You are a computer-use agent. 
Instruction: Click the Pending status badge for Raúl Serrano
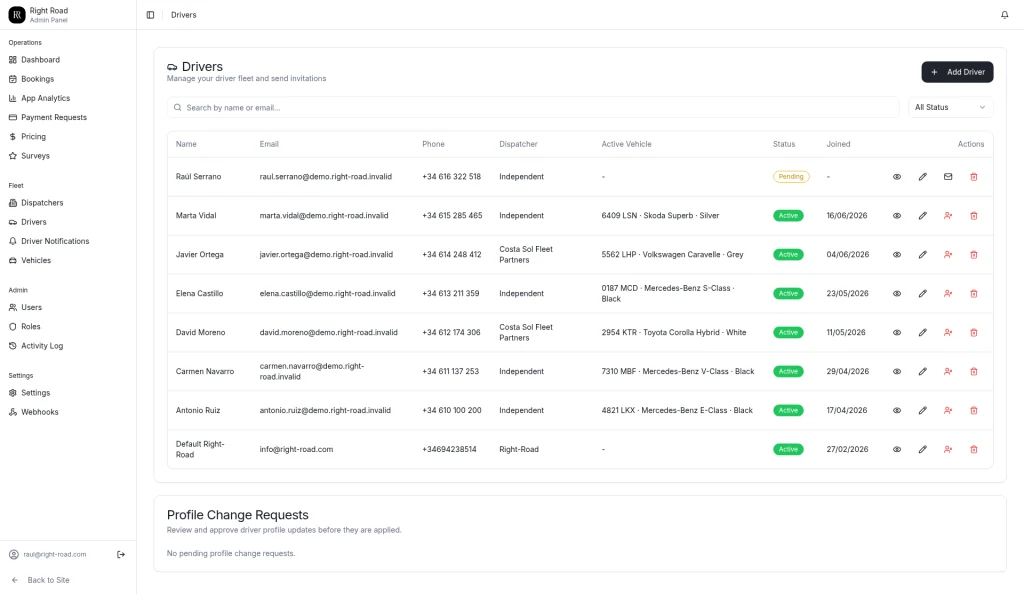click(x=791, y=177)
